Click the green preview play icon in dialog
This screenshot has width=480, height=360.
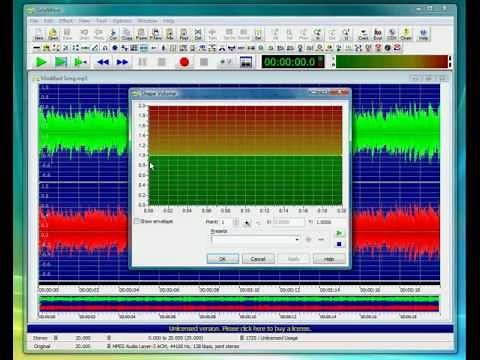click(x=339, y=233)
